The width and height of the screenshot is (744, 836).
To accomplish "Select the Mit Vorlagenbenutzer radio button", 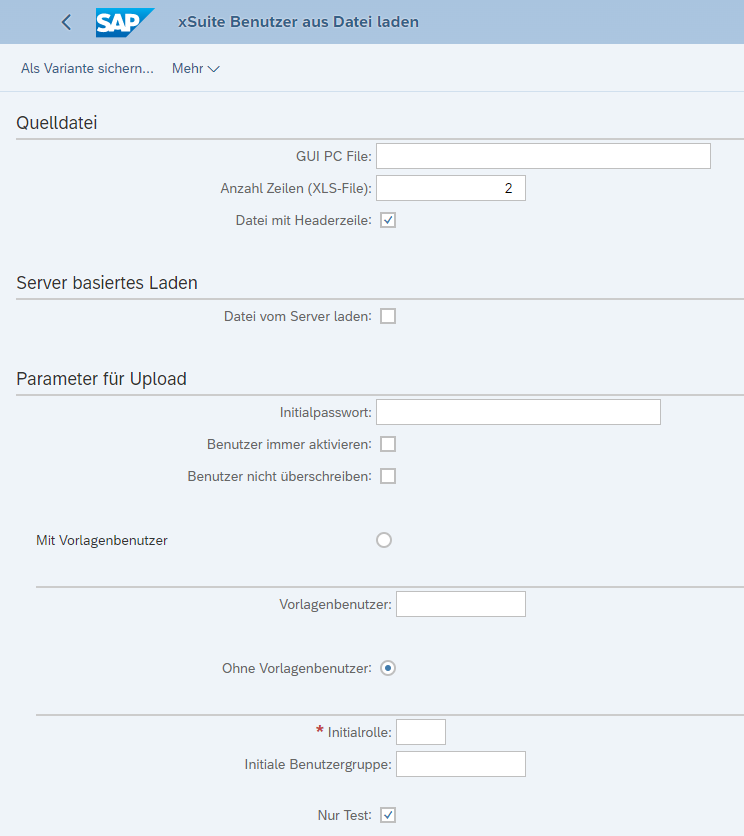I will pos(384,540).
